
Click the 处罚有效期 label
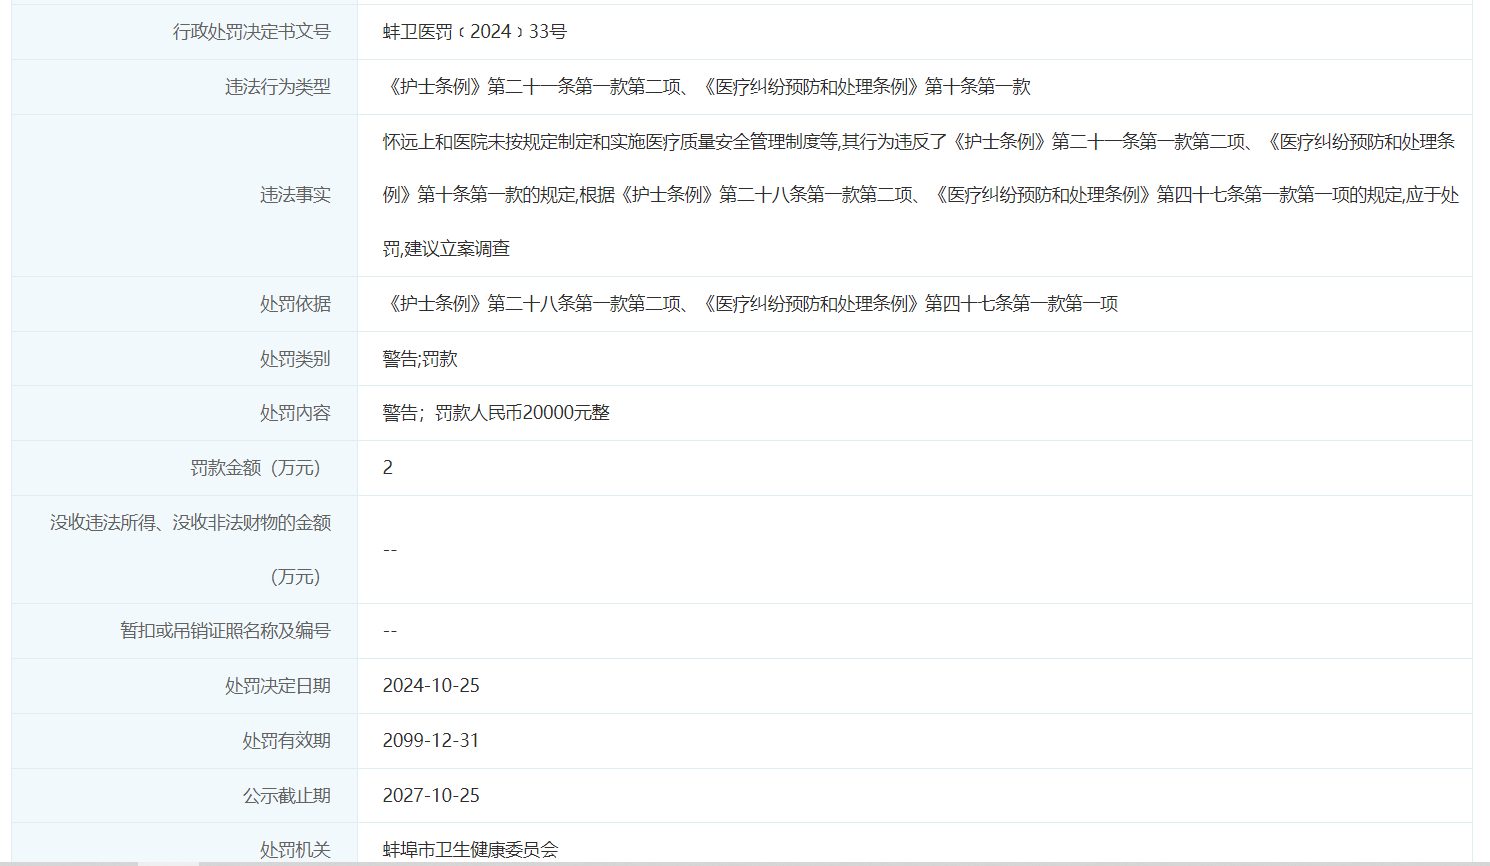pos(286,741)
